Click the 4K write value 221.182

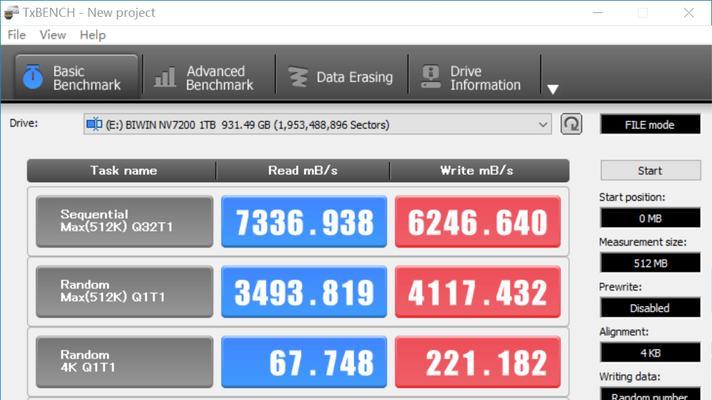point(478,362)
